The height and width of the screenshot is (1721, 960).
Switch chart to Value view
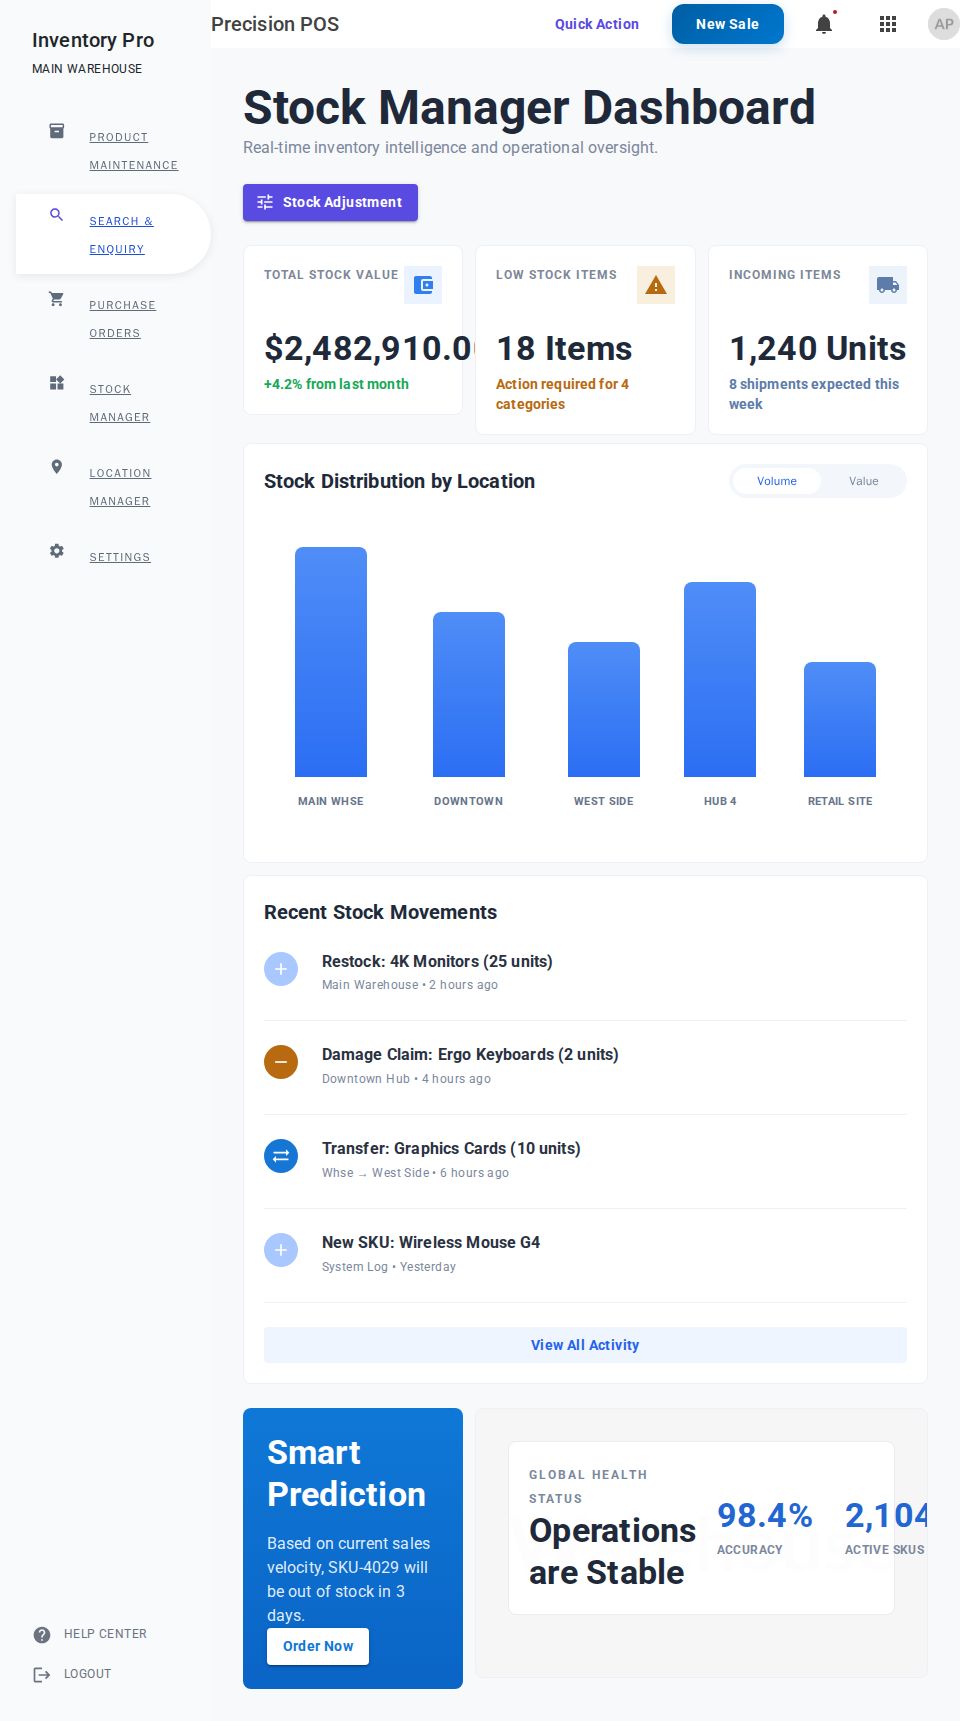pos(864,481)
